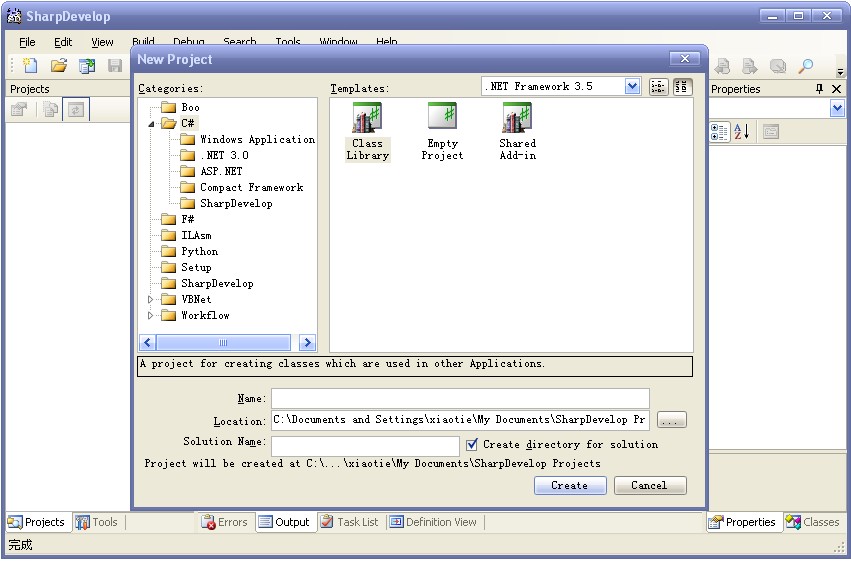Click the Open File toolbar icon
The height and width of the screenshot is (561, 851).
pyautogui.click(x=59, y=66)
